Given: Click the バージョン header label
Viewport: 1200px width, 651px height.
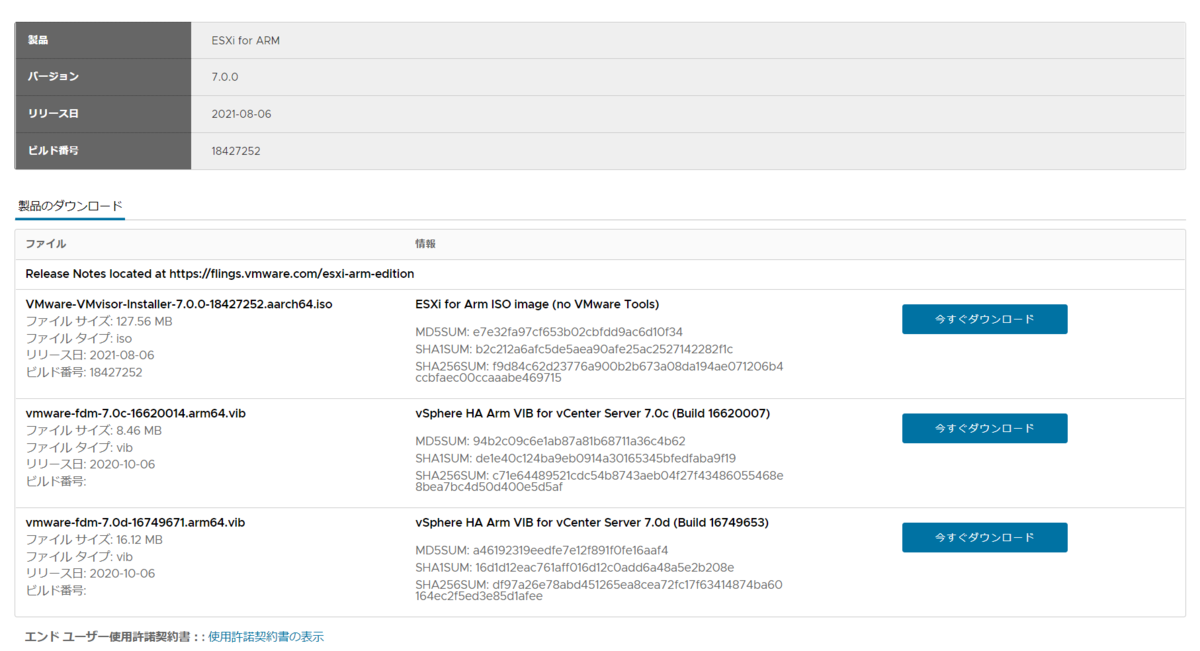Looking at the screenshot, I should 53,77.
